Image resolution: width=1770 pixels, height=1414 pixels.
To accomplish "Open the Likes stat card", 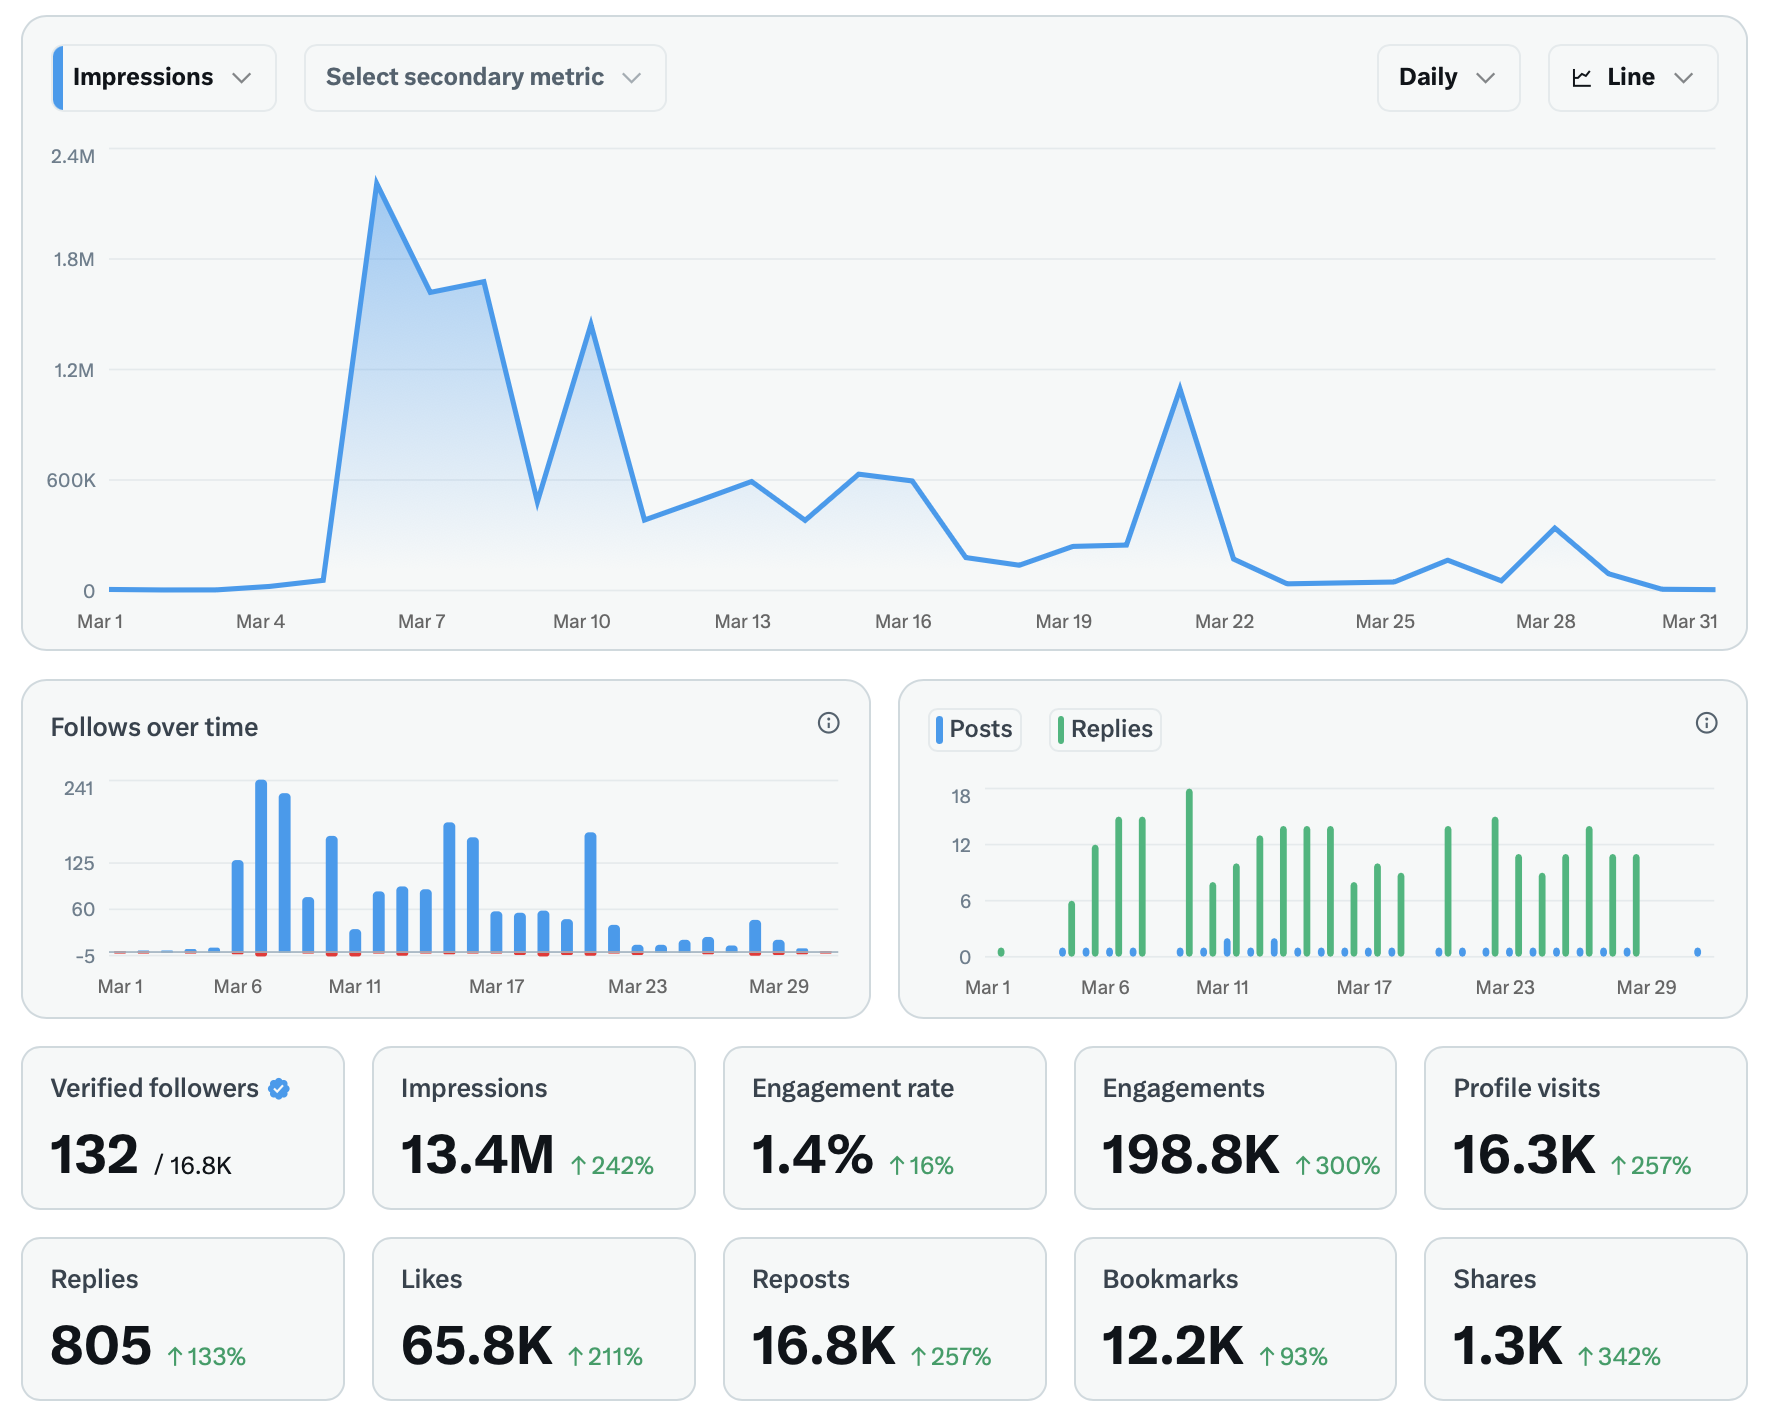I will [533, 1318].
